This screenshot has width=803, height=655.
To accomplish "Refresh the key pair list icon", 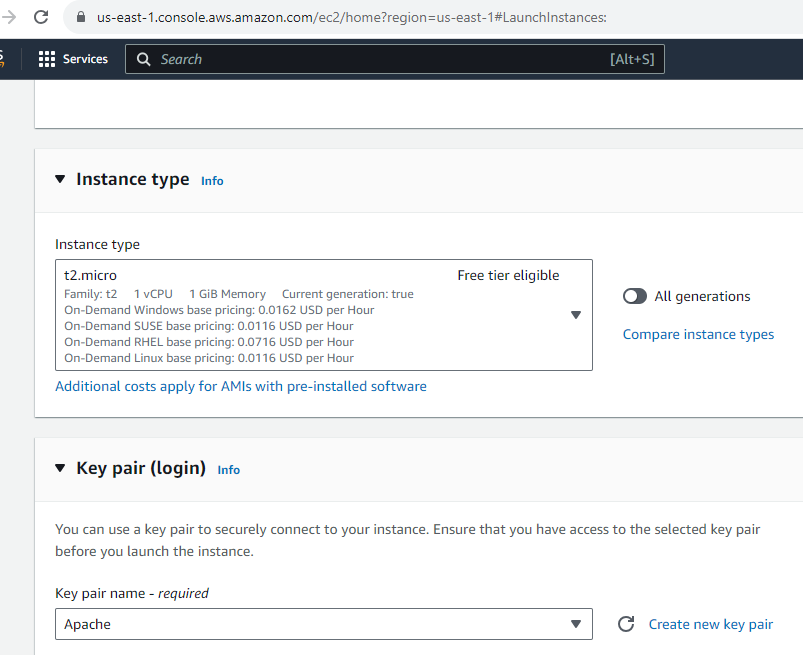I will coord(626,624).
